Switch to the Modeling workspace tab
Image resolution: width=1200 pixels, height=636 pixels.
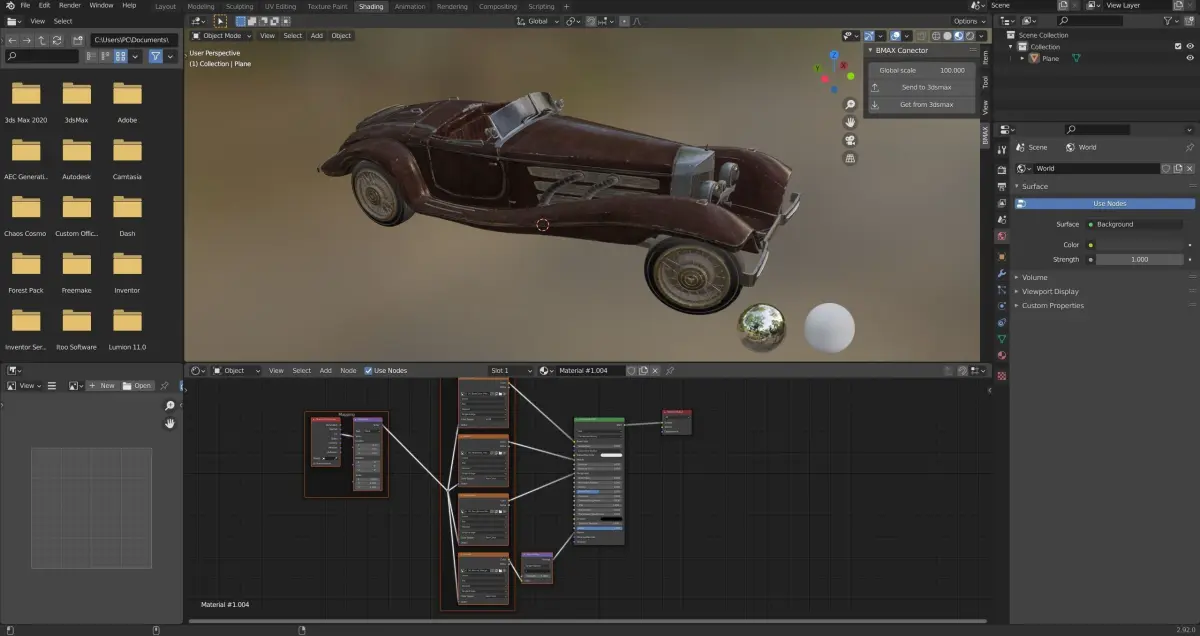click(x=201, y=6)
